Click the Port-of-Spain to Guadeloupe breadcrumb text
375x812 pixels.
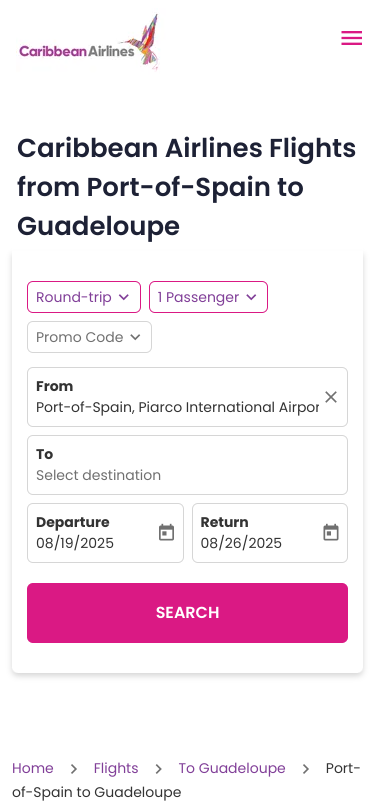pos(186,780)
